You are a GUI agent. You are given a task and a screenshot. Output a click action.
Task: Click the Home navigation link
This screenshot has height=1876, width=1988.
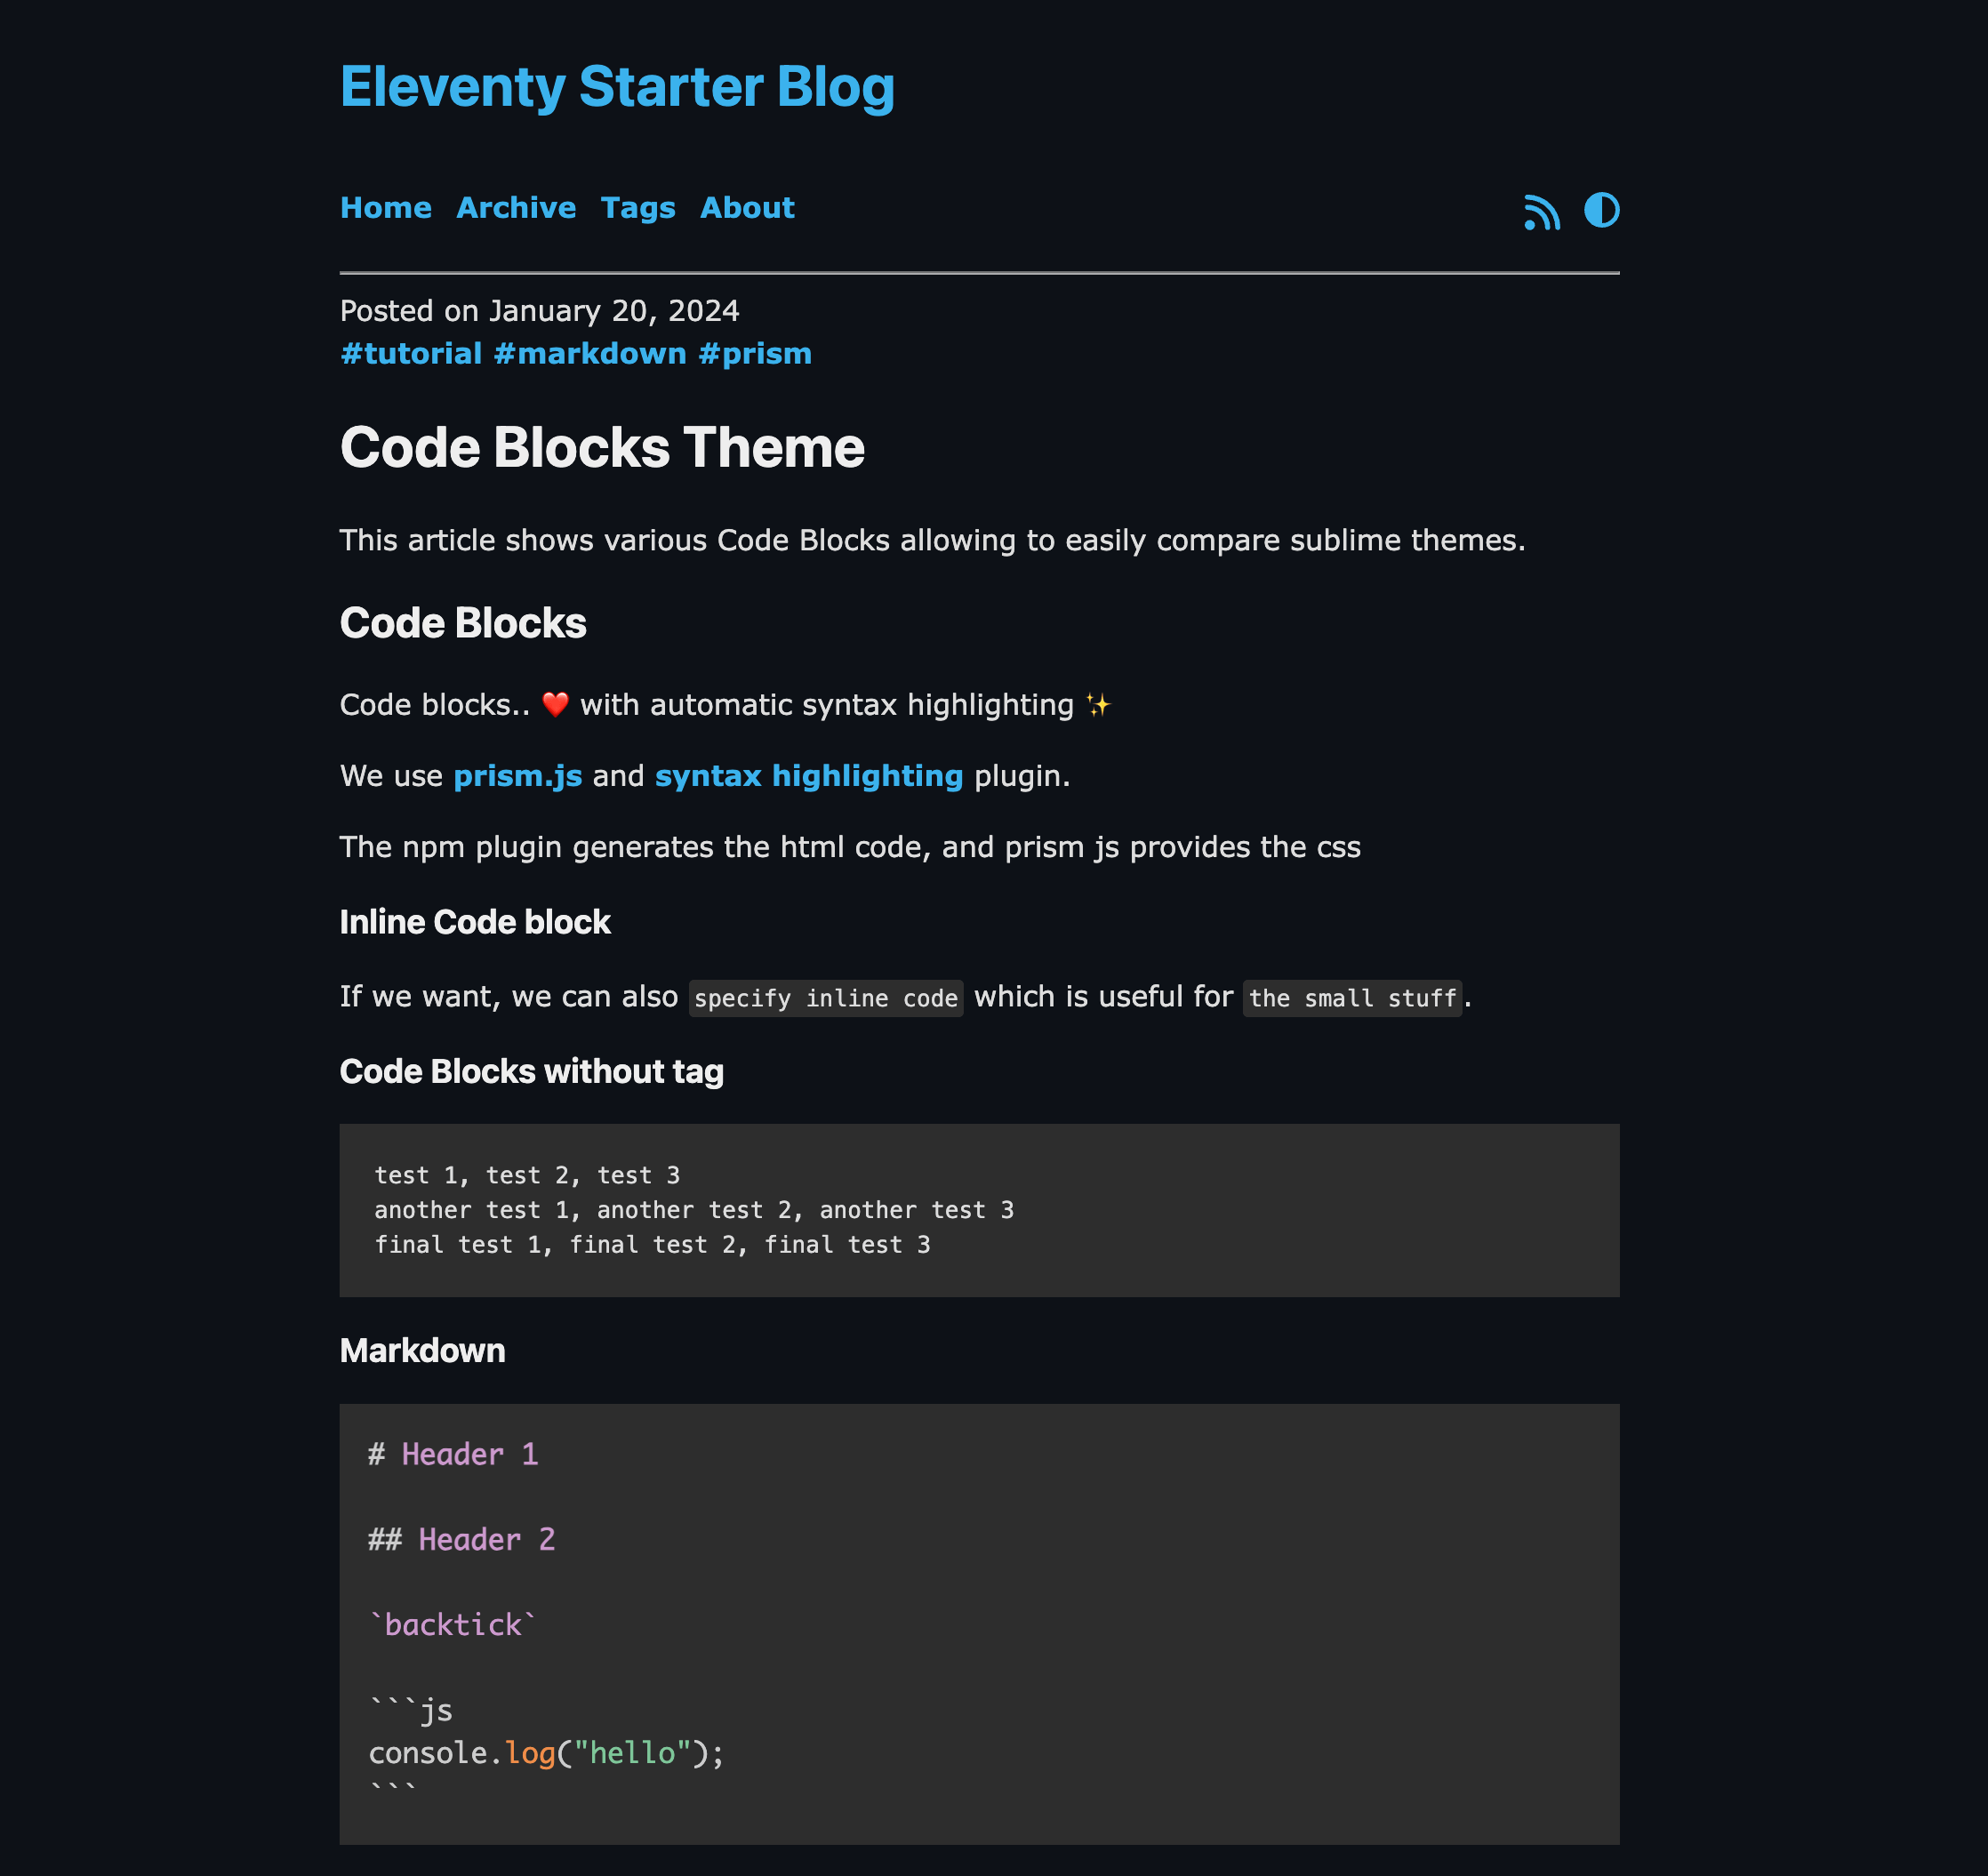tap(384, 208)
